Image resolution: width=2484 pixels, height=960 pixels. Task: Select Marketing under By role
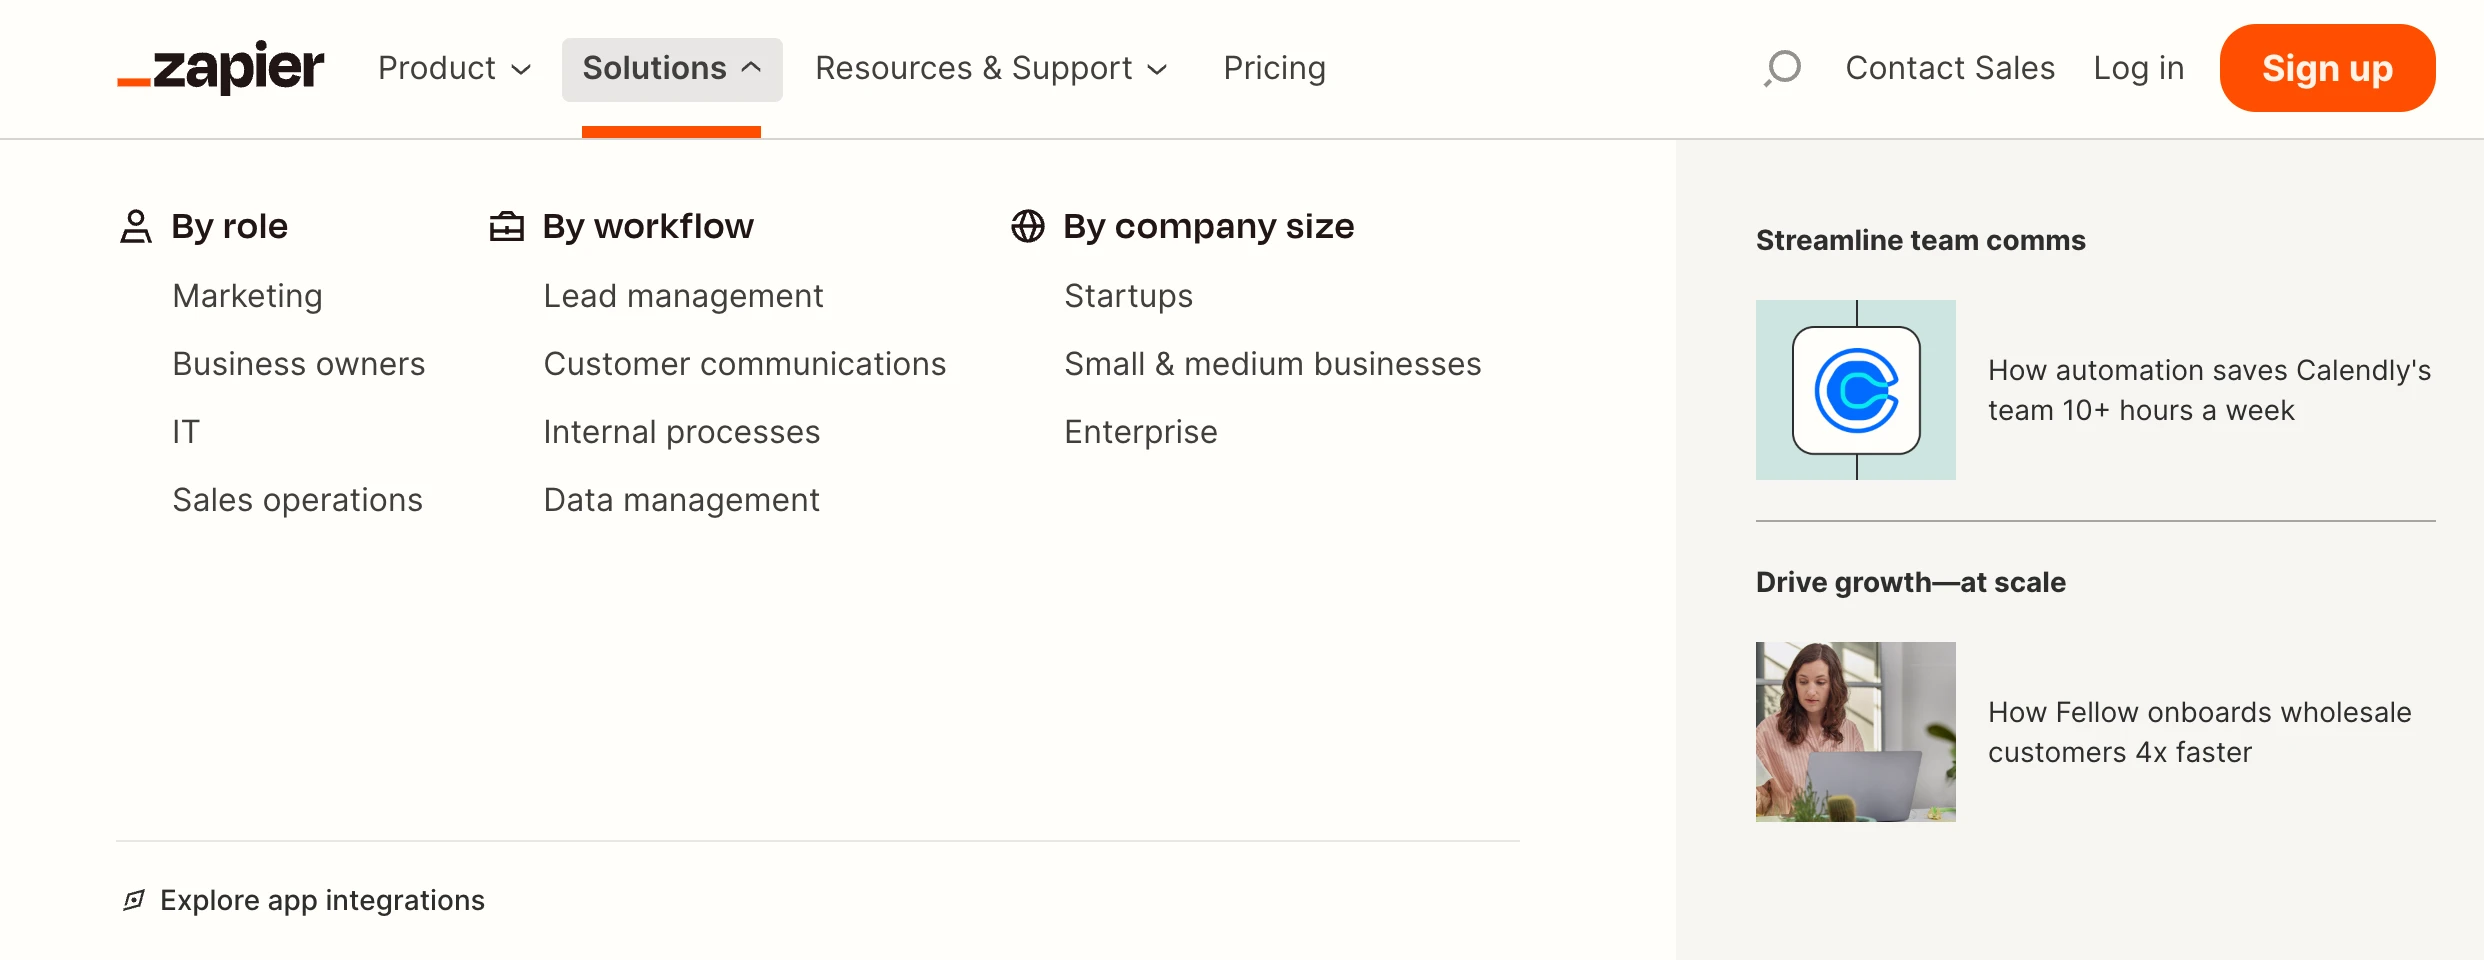point(247,296)
